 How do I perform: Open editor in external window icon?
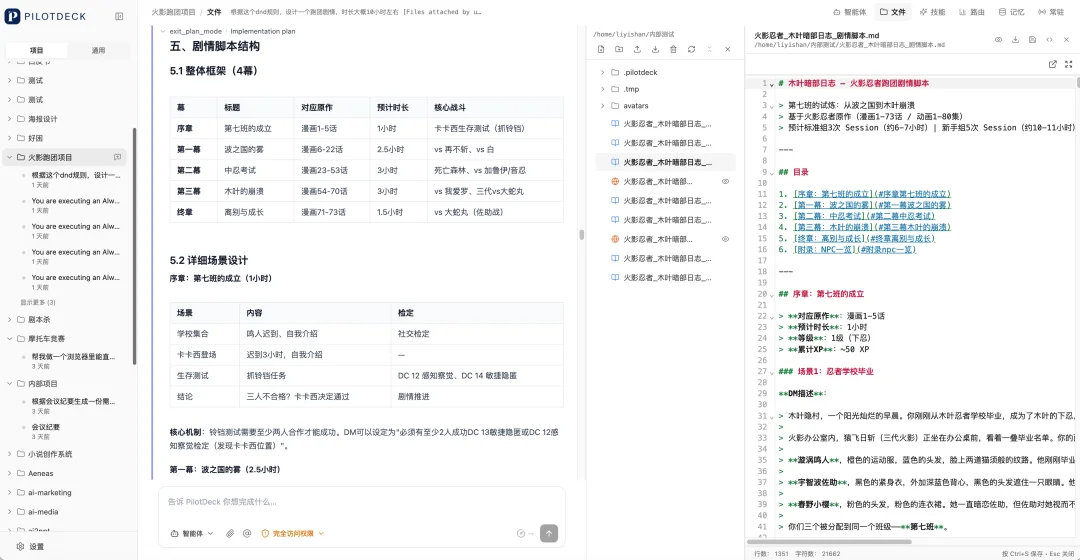(1052, 64)
